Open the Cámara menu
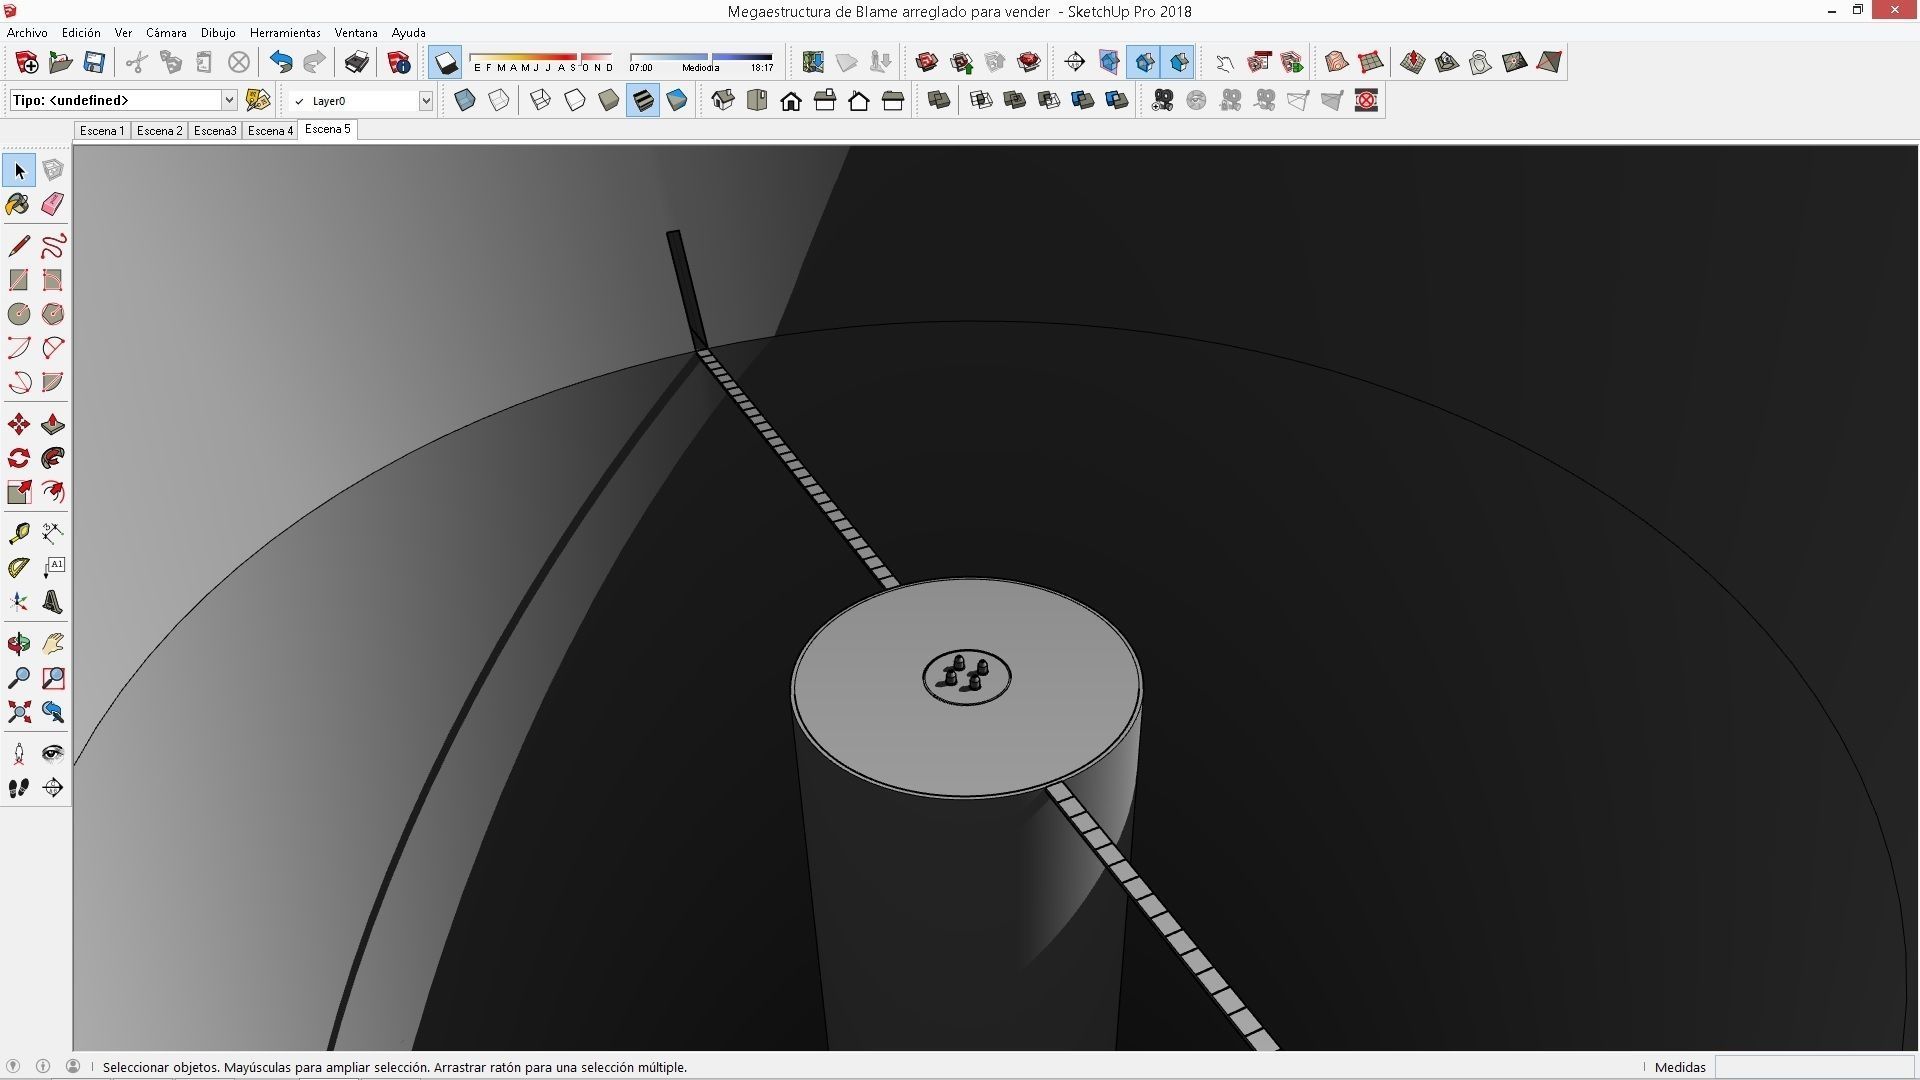1920x1080 pixels. point(166,33)
